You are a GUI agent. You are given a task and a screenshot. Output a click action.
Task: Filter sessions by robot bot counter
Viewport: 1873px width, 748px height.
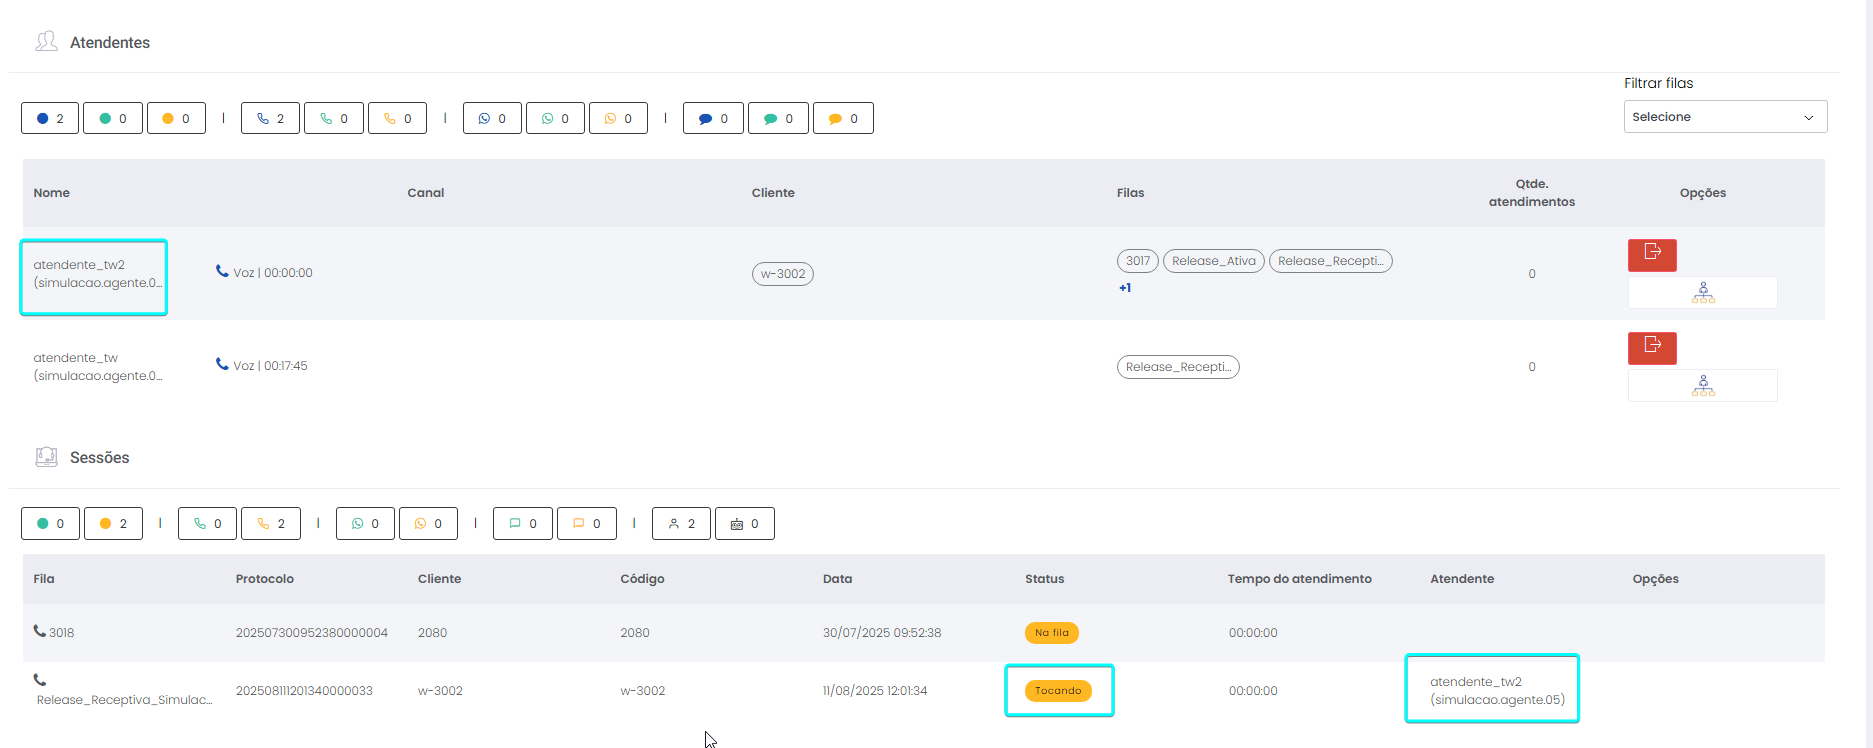pos(745,524)
